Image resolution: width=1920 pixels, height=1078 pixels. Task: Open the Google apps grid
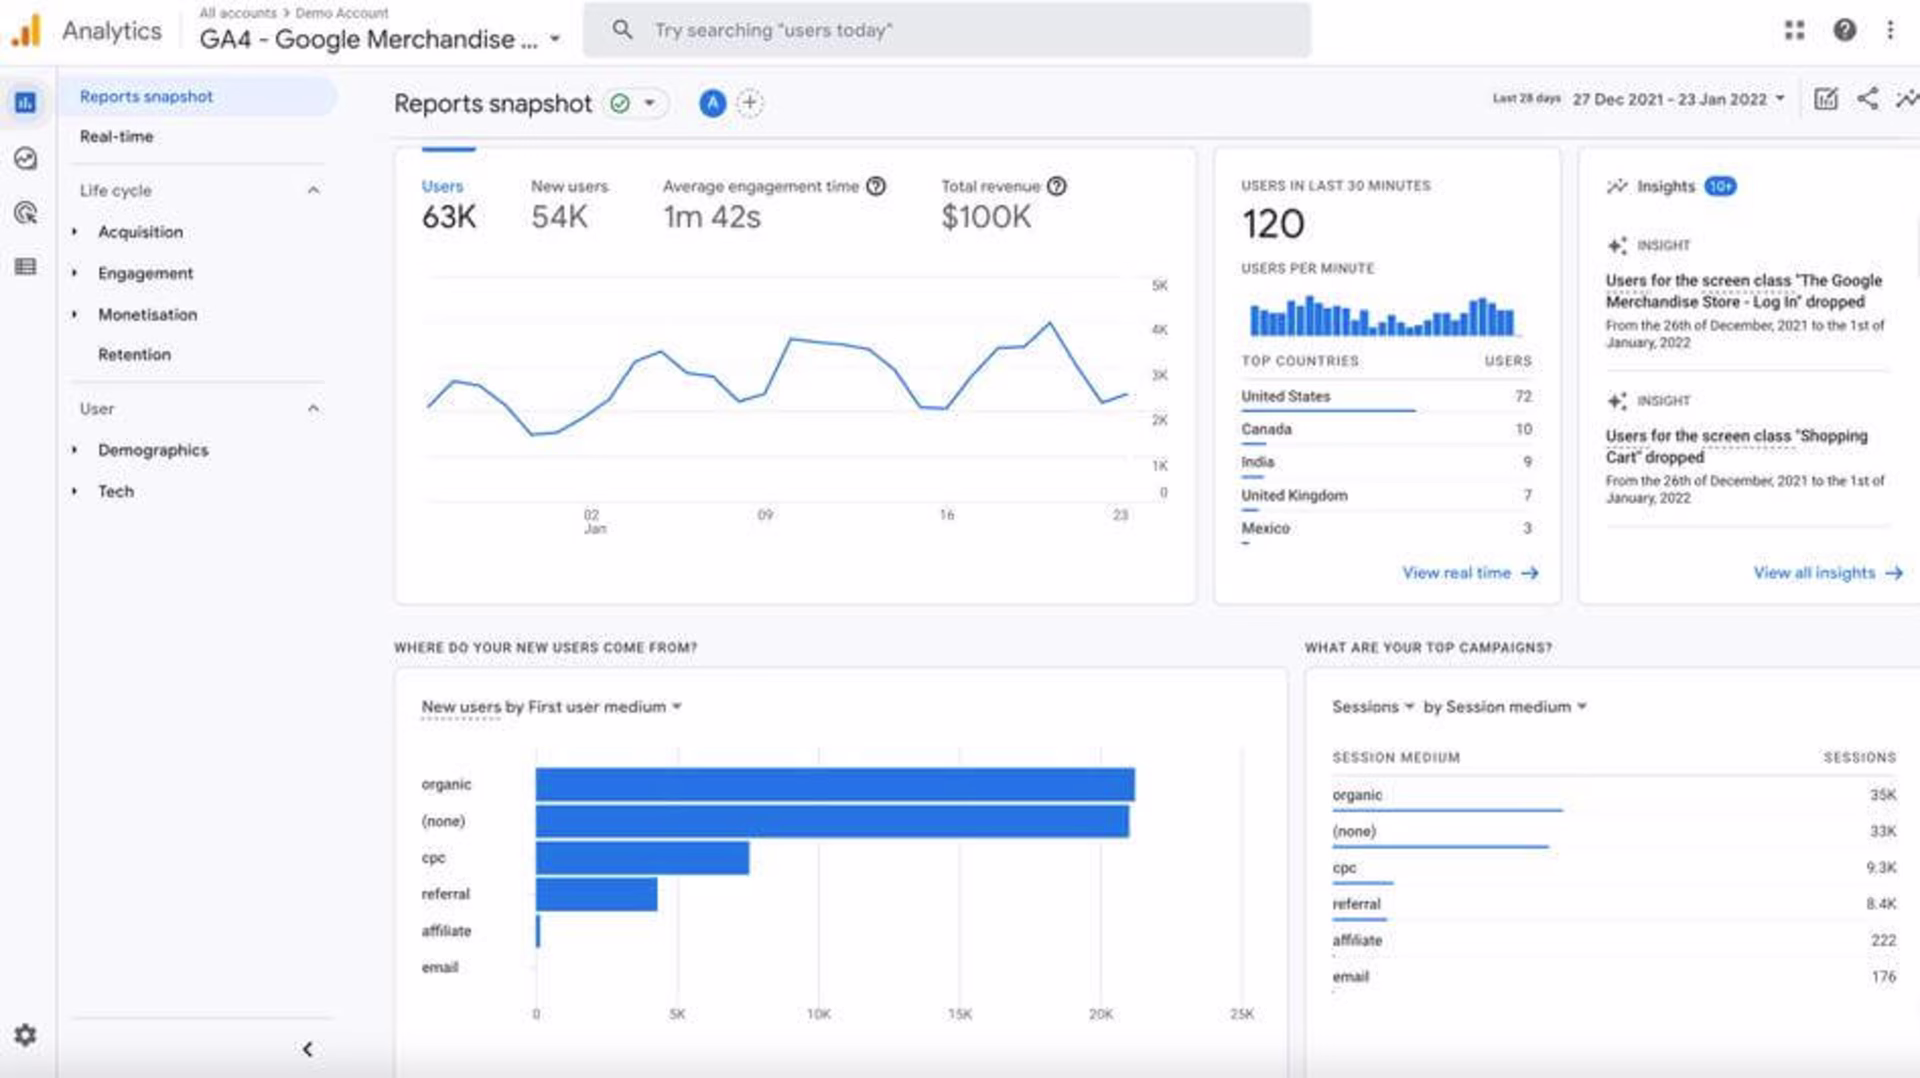coord(1794,30)
